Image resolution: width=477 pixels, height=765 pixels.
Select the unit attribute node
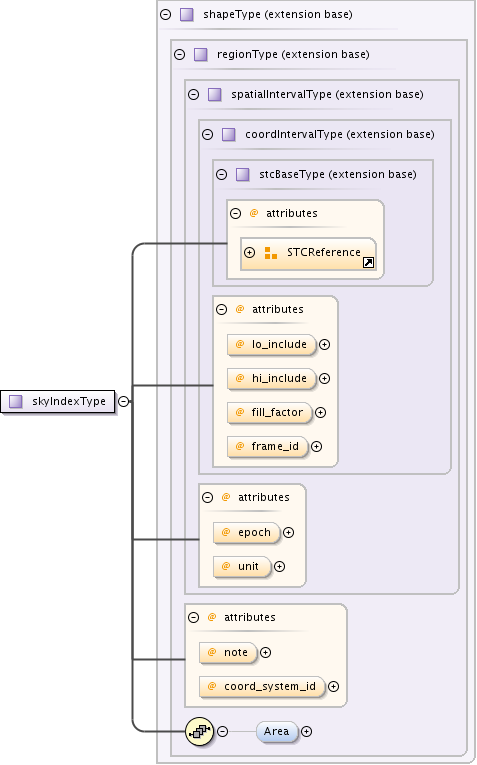pyautogui.click(x=242, y=567)
